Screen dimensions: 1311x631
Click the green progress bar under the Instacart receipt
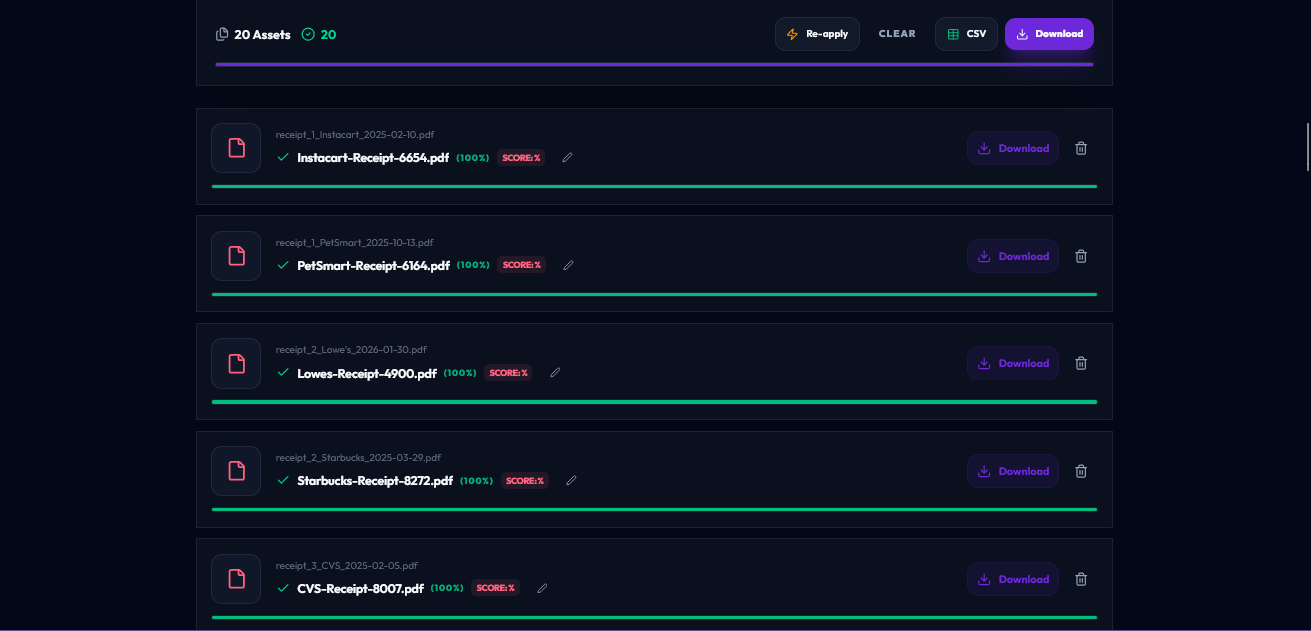coord(654,186)
